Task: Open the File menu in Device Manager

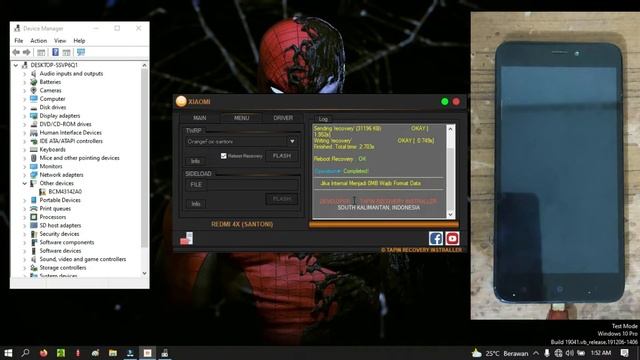Action: [19, 41]
